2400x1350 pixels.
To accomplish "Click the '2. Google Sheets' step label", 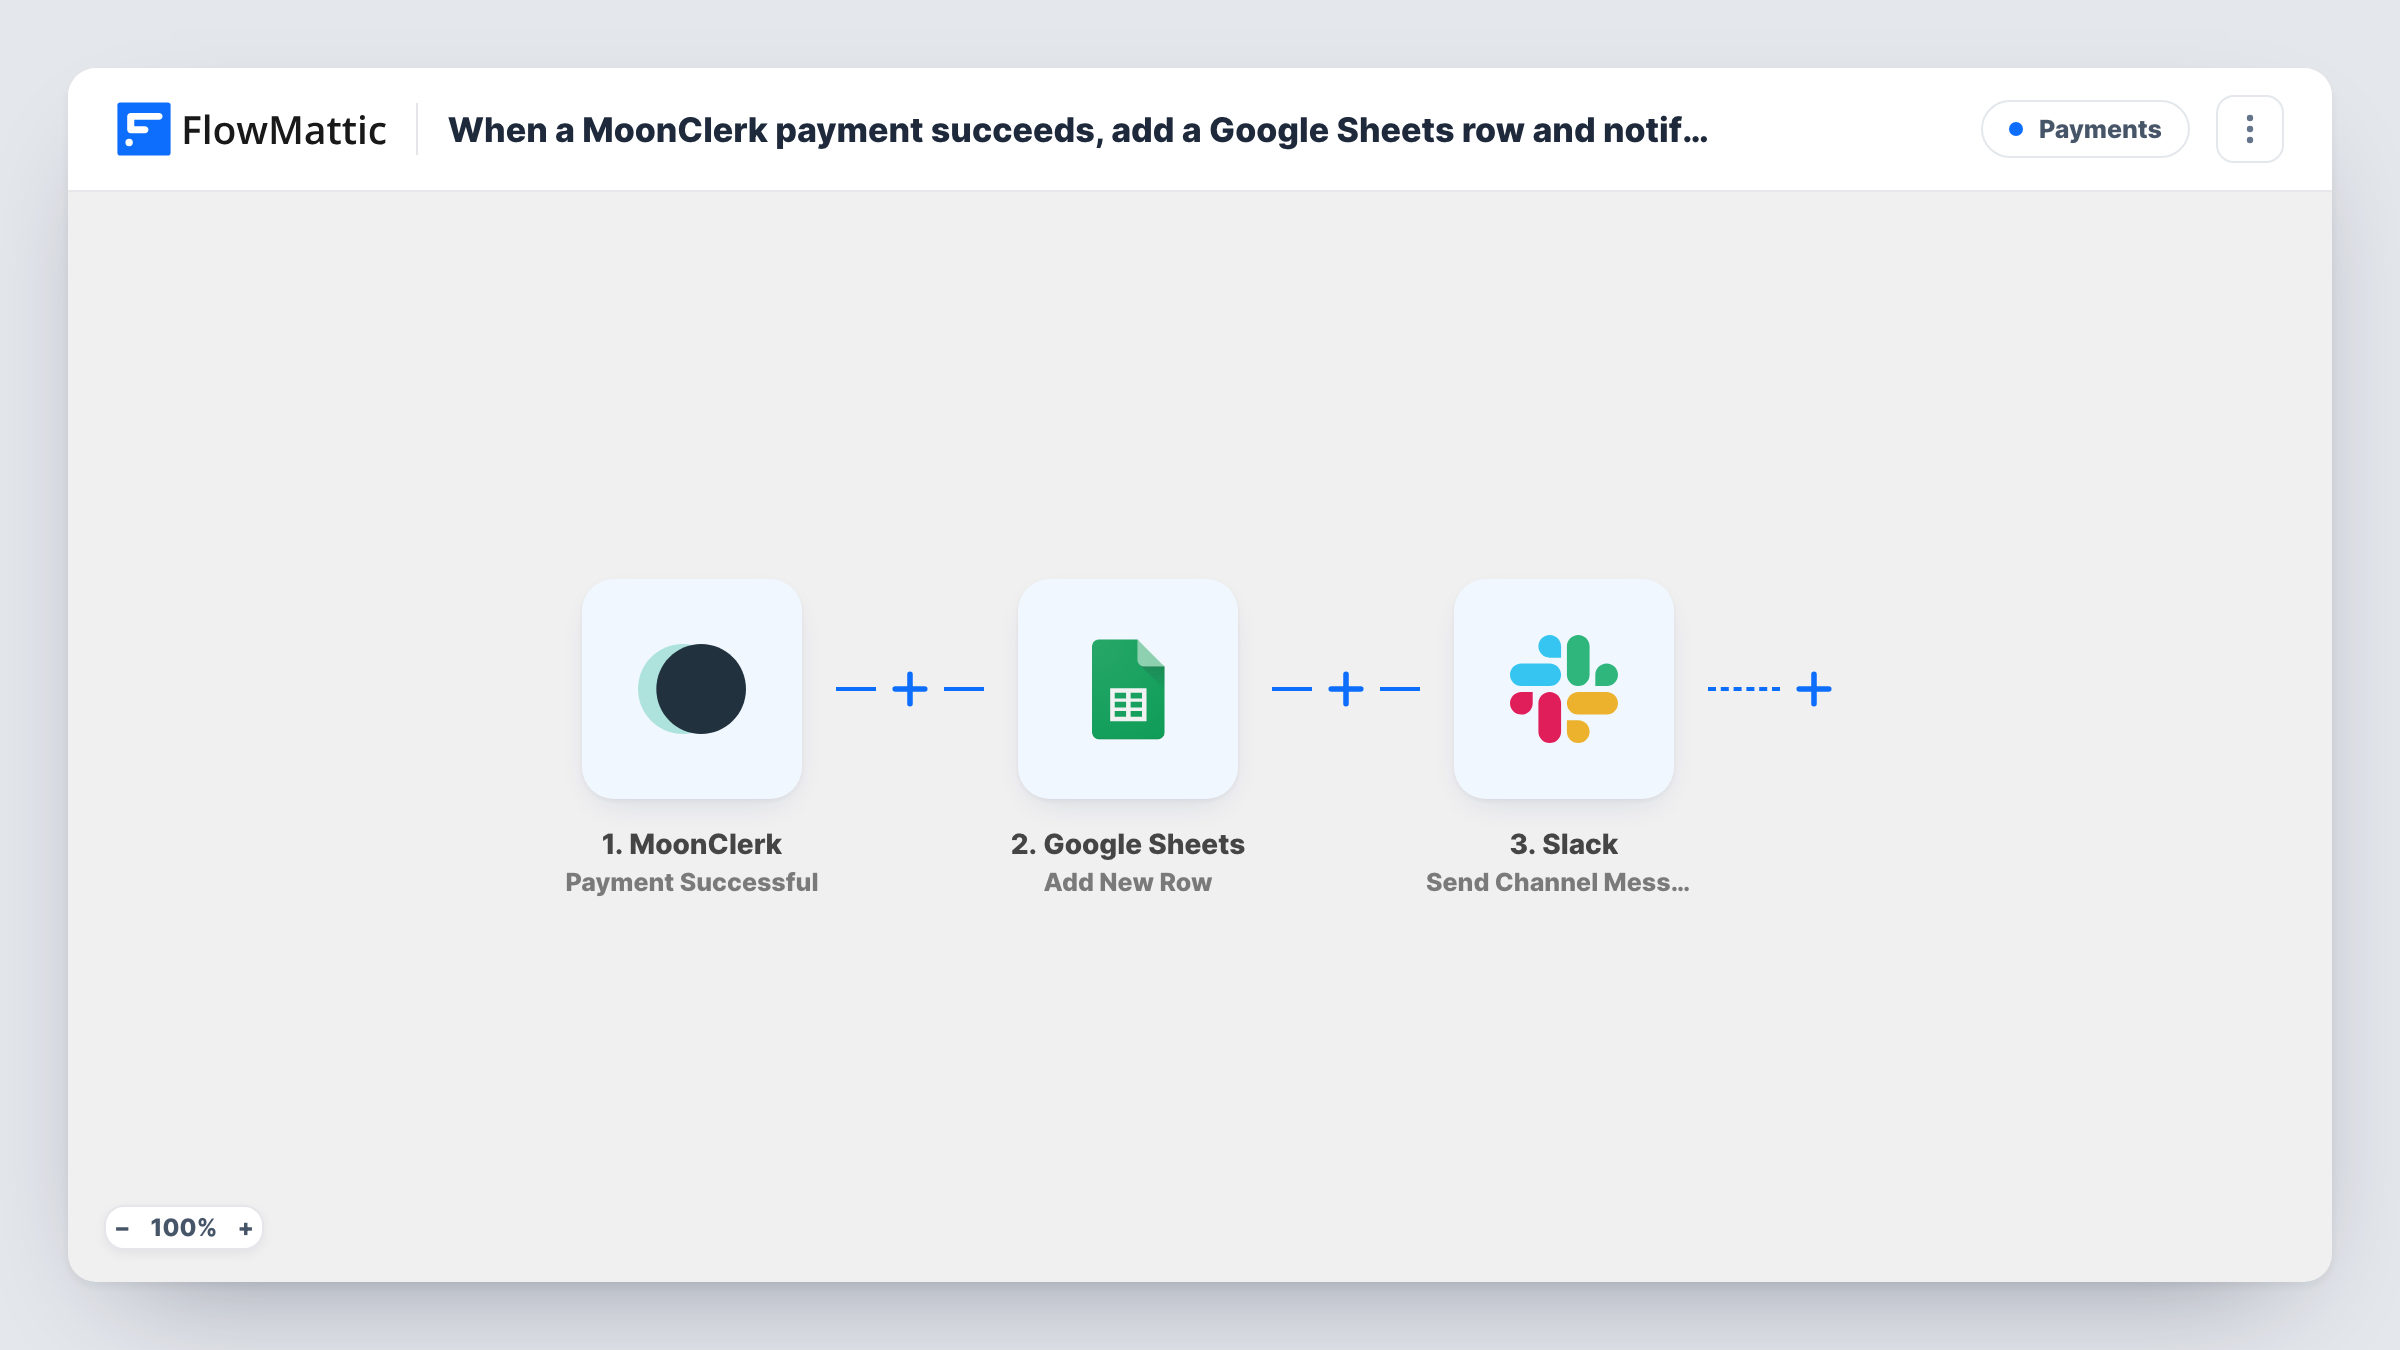I will pyautogui.click(x=1128, y=844).
